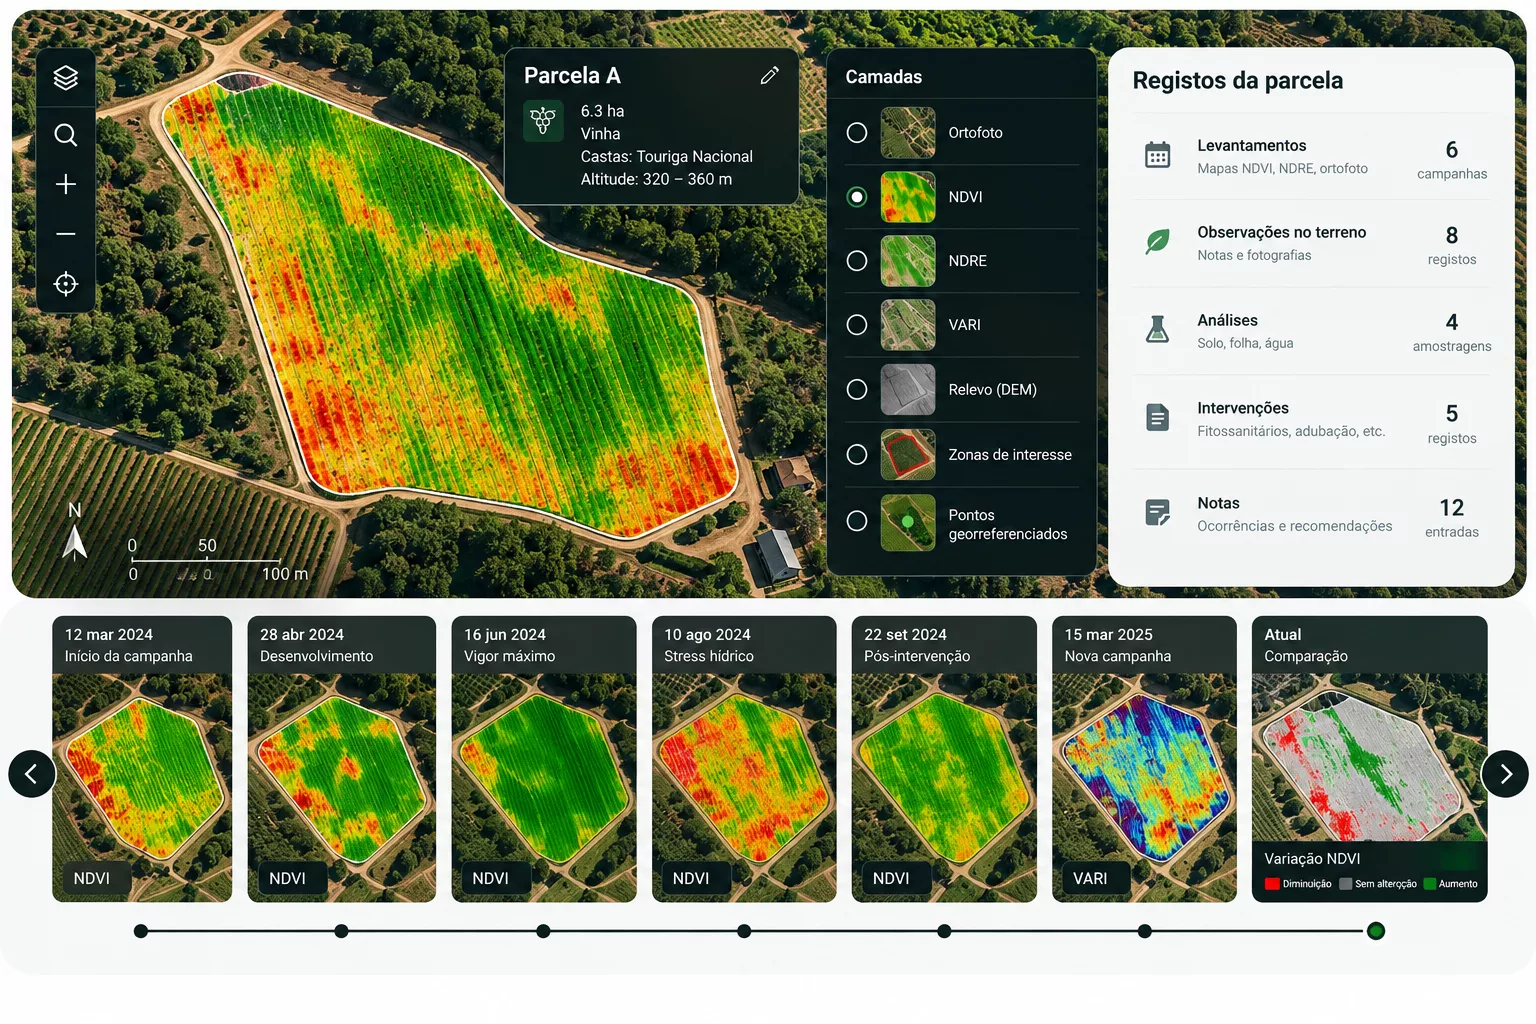Click the highlighted final timeline marker
This screenshot has height=1024, width=1536.
coord(1376,931)
